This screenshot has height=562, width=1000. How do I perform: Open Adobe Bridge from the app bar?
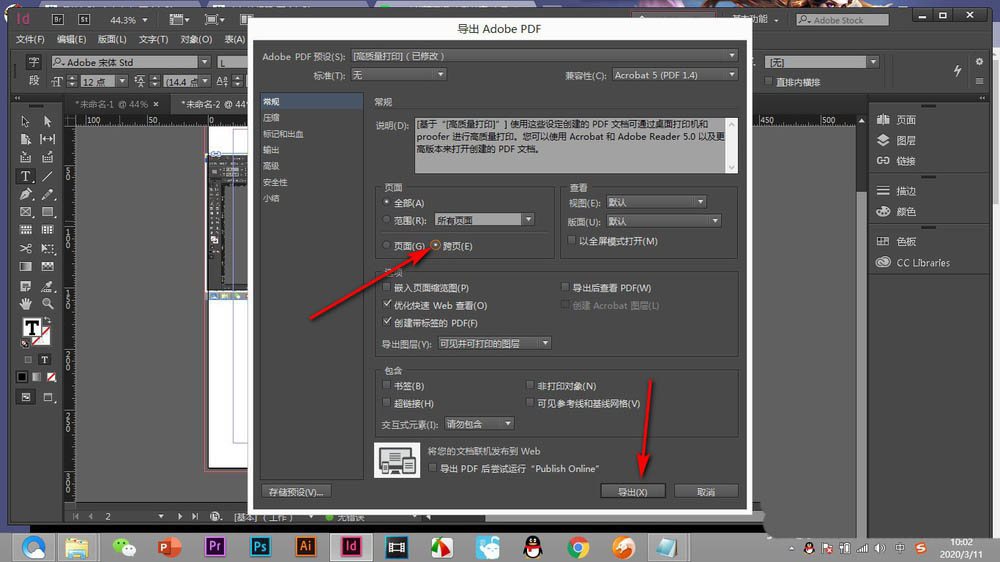click(57, 20)
